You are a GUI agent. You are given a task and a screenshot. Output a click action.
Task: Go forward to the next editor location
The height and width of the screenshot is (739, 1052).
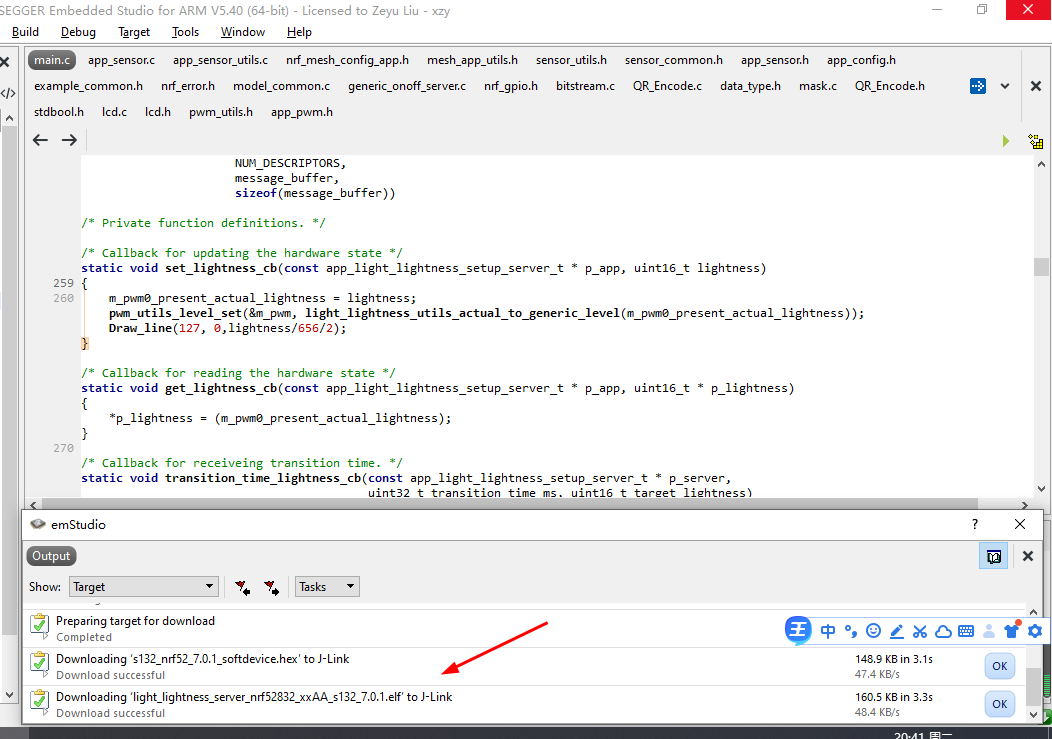click(69, 140)
